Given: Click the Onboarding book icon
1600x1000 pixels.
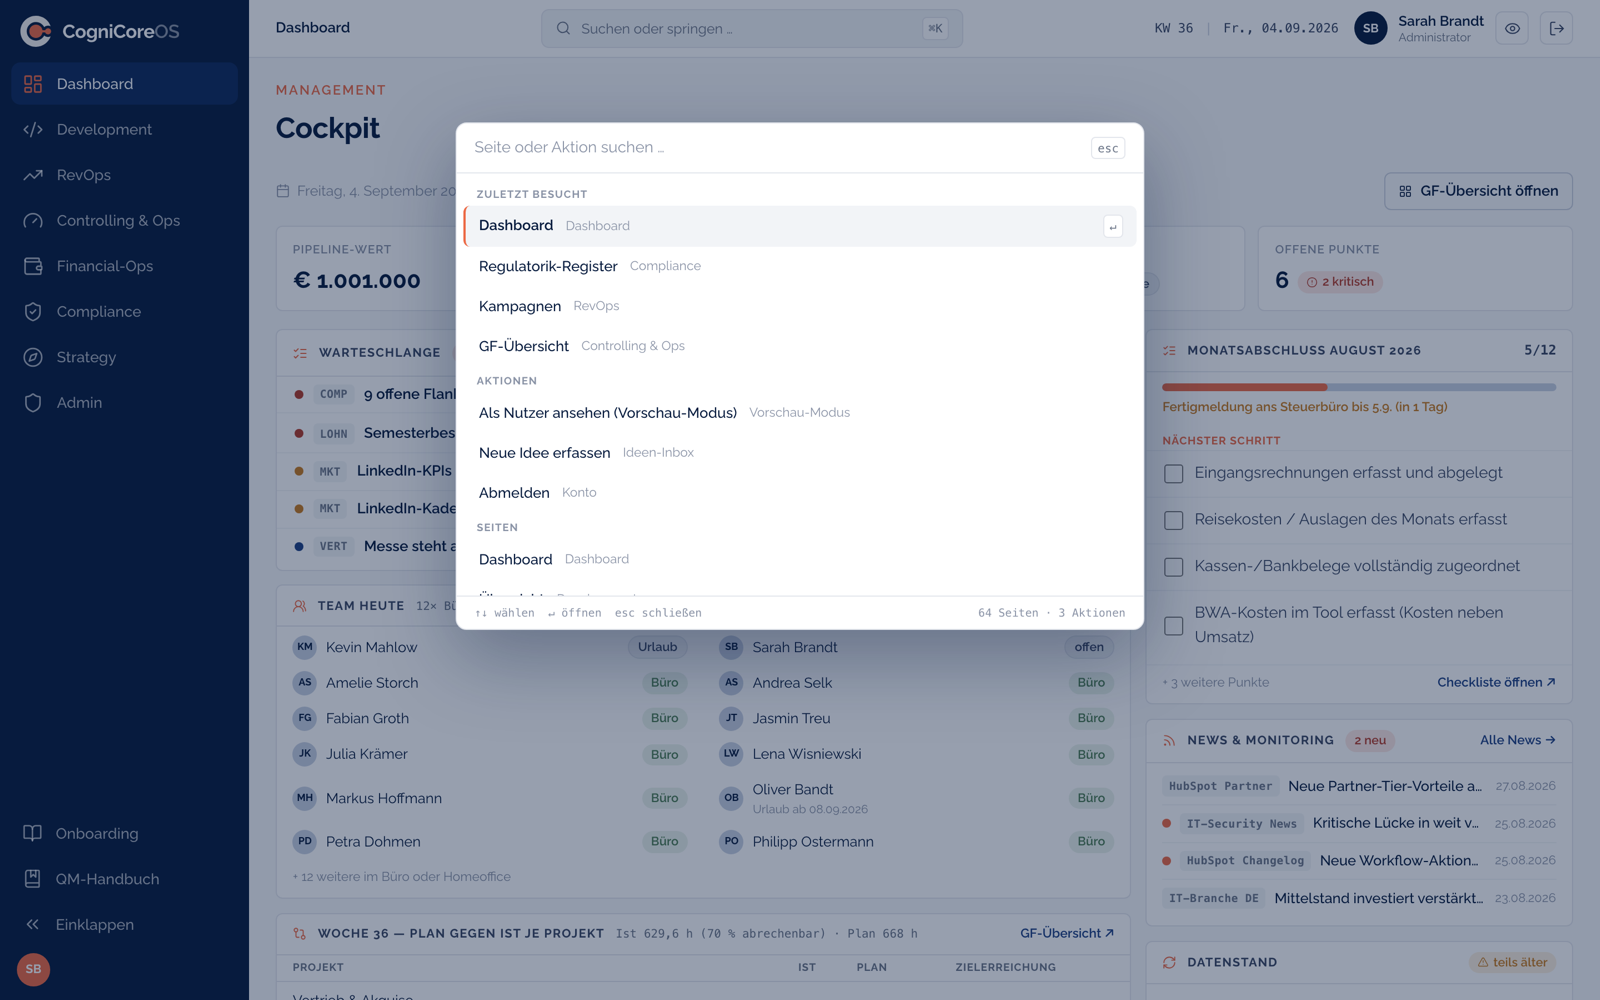Looking at the screenshot, I should tap(33, 833).
